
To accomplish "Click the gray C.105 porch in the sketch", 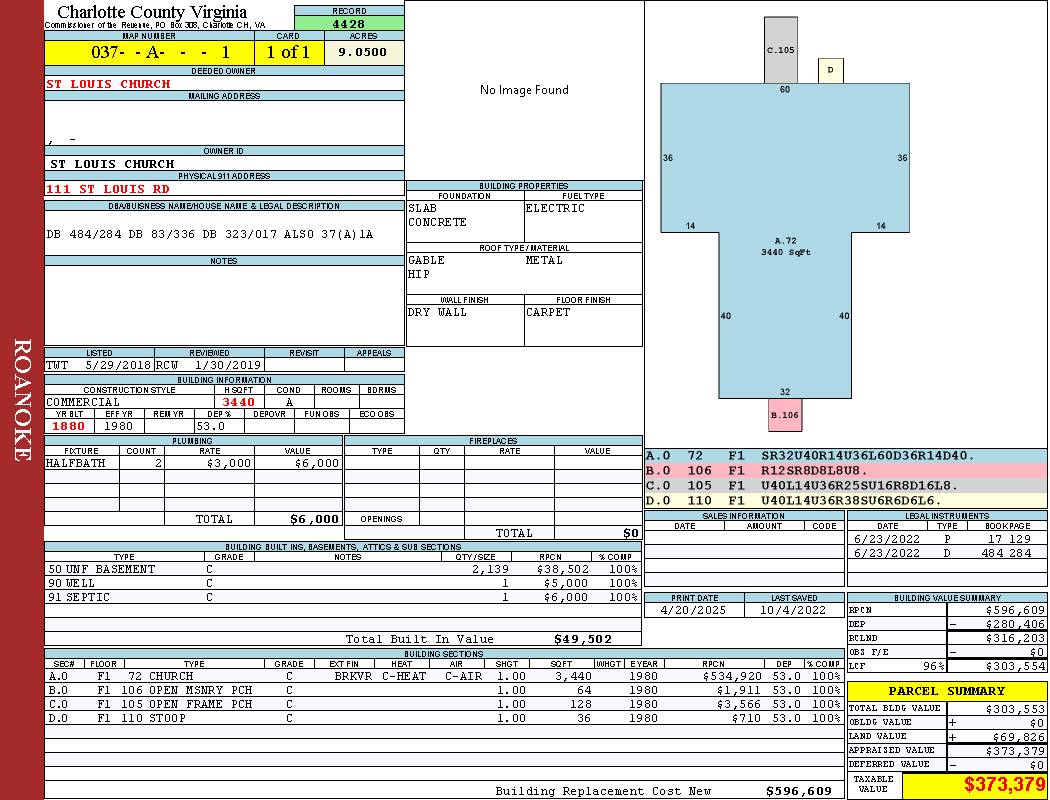I will click(781, 50).
